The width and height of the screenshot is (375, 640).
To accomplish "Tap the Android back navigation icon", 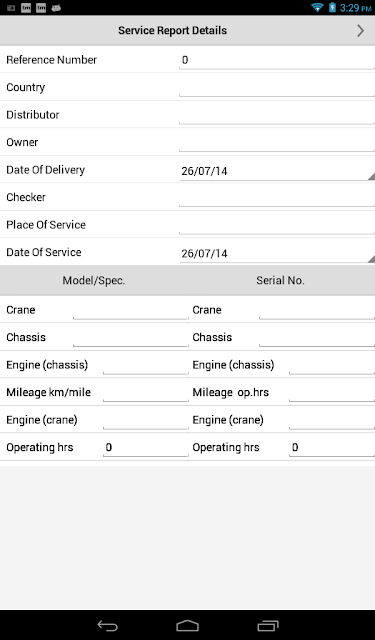I will 107,625.
